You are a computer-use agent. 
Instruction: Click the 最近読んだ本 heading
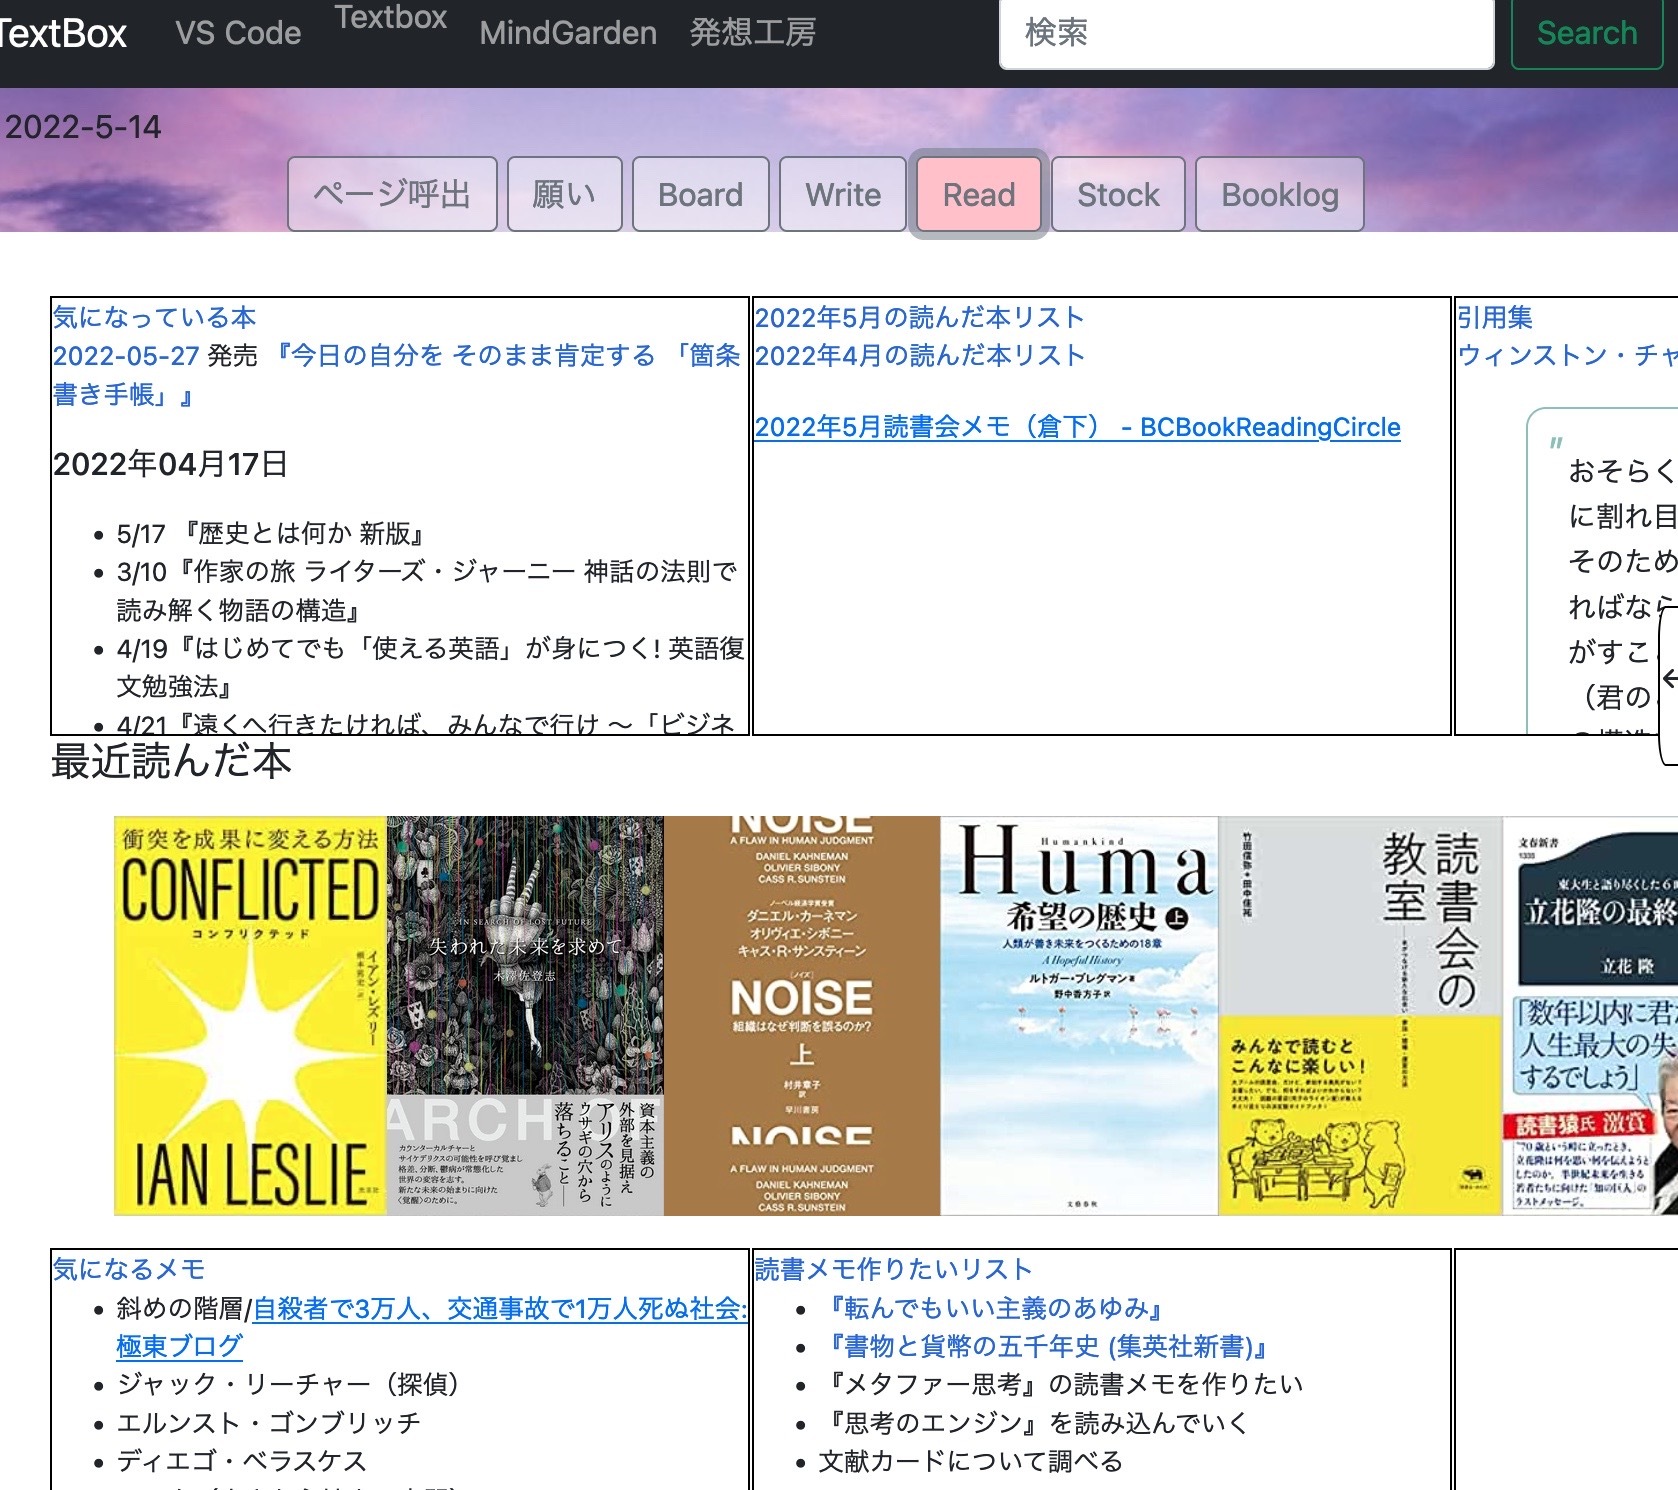coord(172,762)
